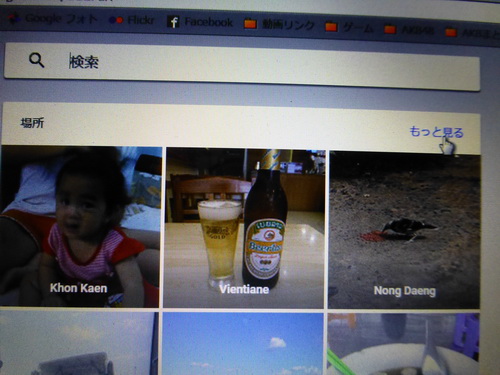Image resolution: width=500 pixels, height=375 pixels.
Task: Click the Facebook f logo icon
Action: 173,22
